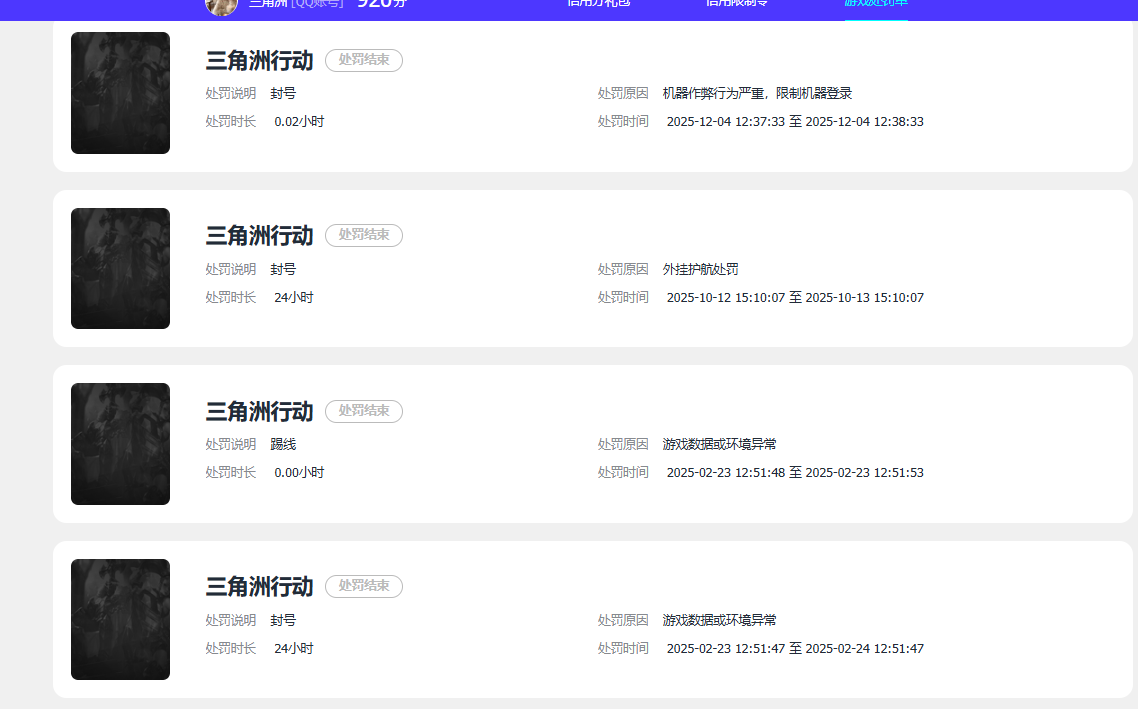
Task: Click 处罚结束 badge in the 踢线 card
Action: [x=364, y=411]
